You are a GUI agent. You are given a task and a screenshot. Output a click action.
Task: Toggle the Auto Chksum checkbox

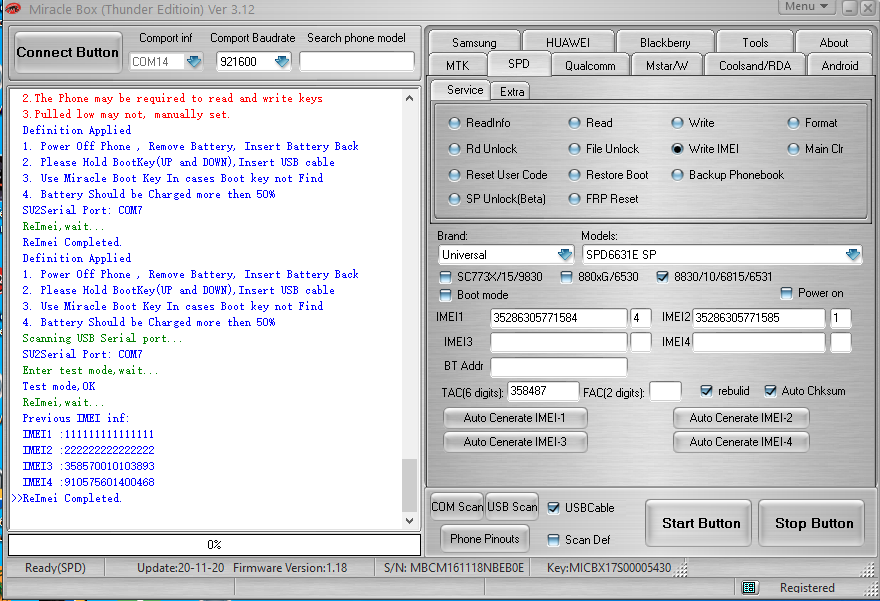[771, 391]
